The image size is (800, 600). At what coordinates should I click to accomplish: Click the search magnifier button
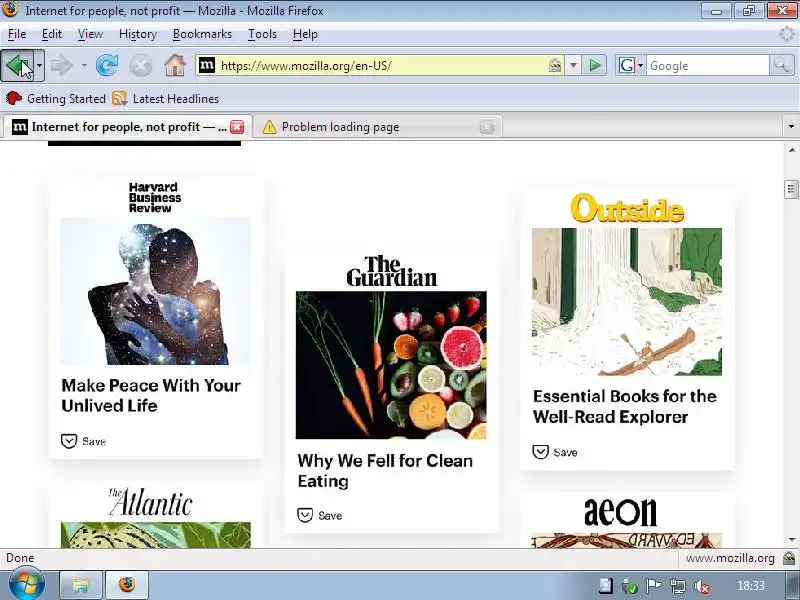click(781, 65)
